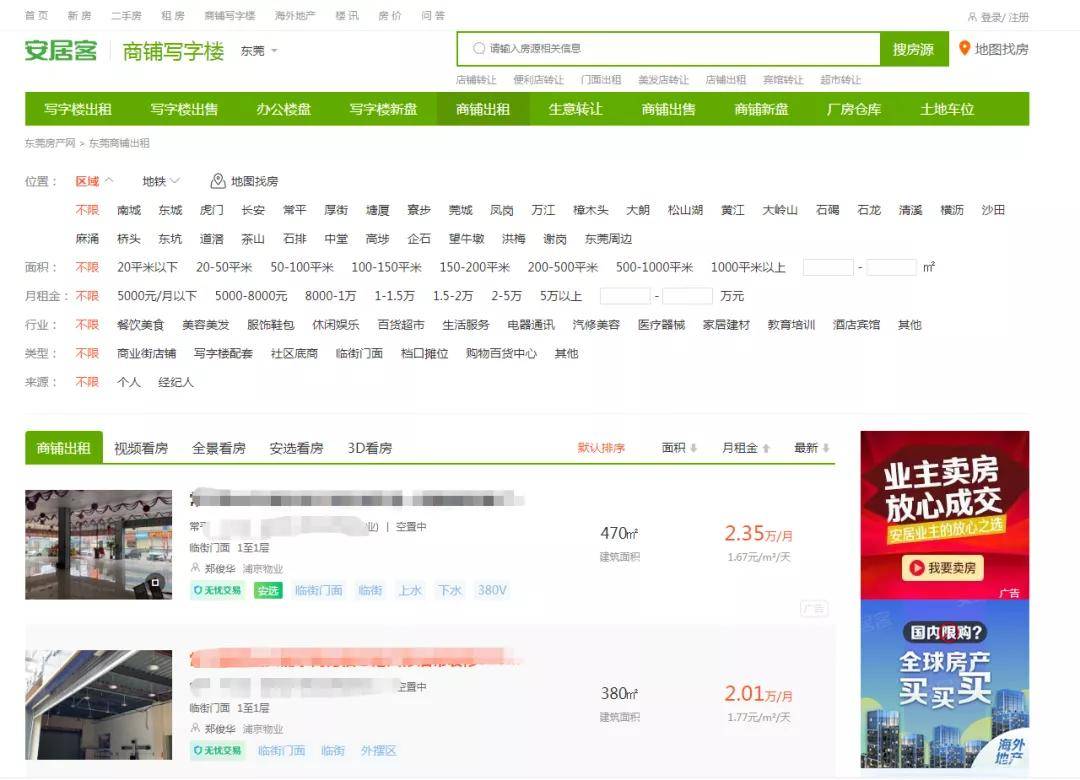Expand the 地铁 location filter
Screen dimensions: 1080x780
click(x=161, y=181)
